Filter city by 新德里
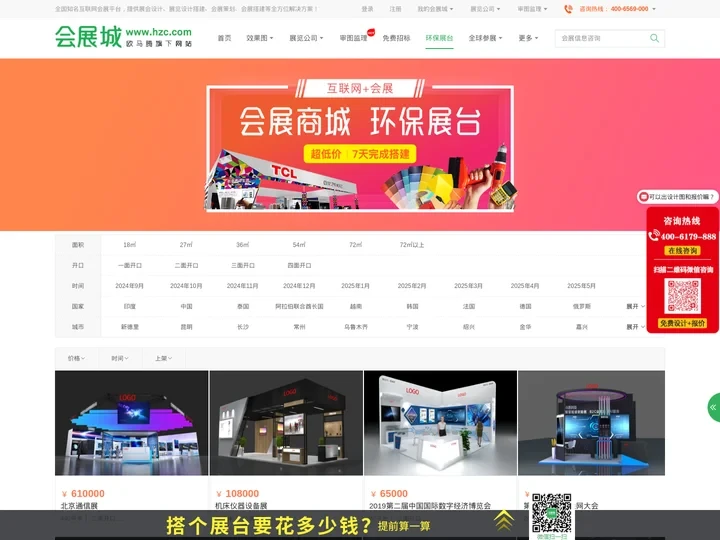 tap(130, 327)
